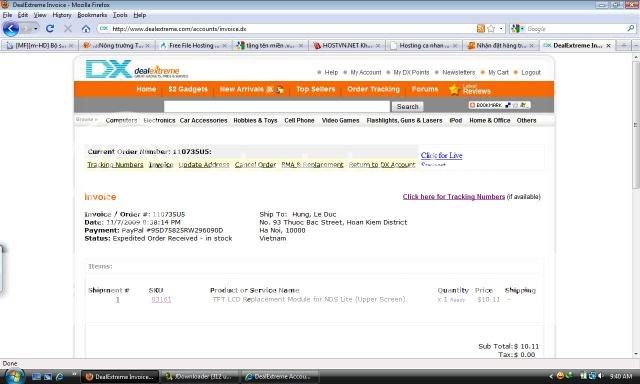
Task: Open the search engine selector icon
Action: click(517, 29)
